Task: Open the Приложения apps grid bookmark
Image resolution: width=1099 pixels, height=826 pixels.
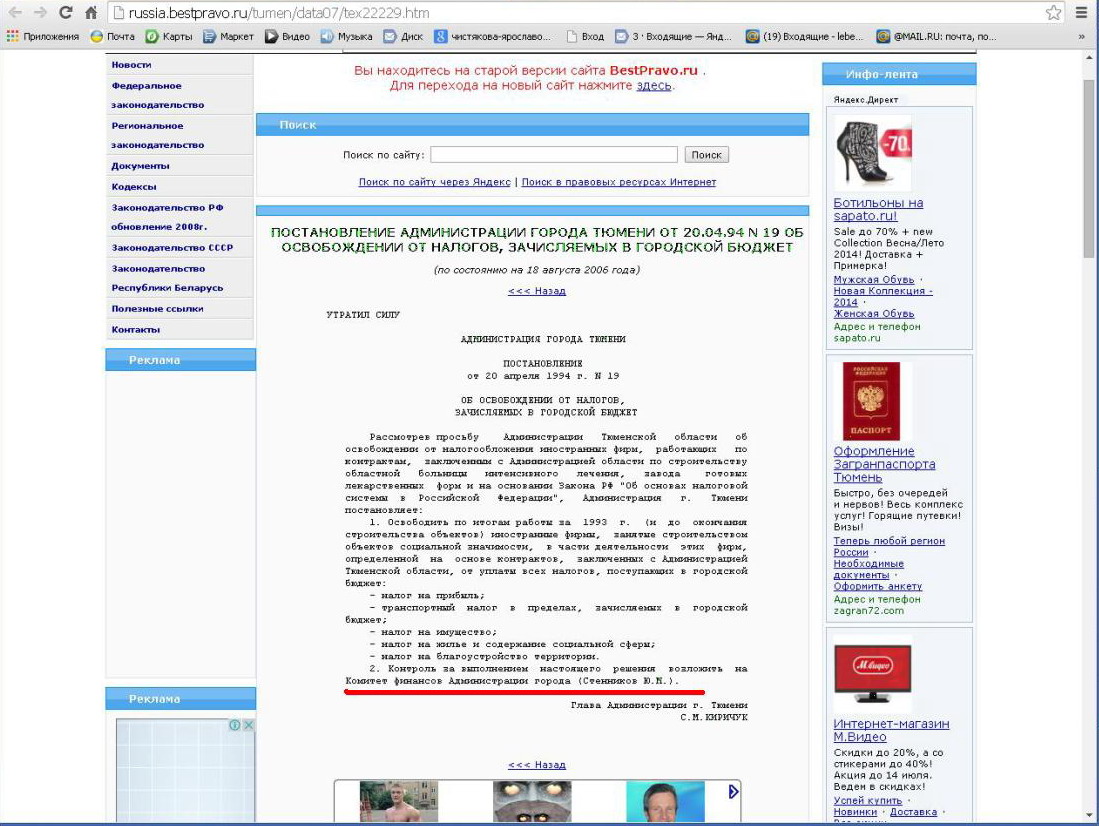Action: (43, 36)
